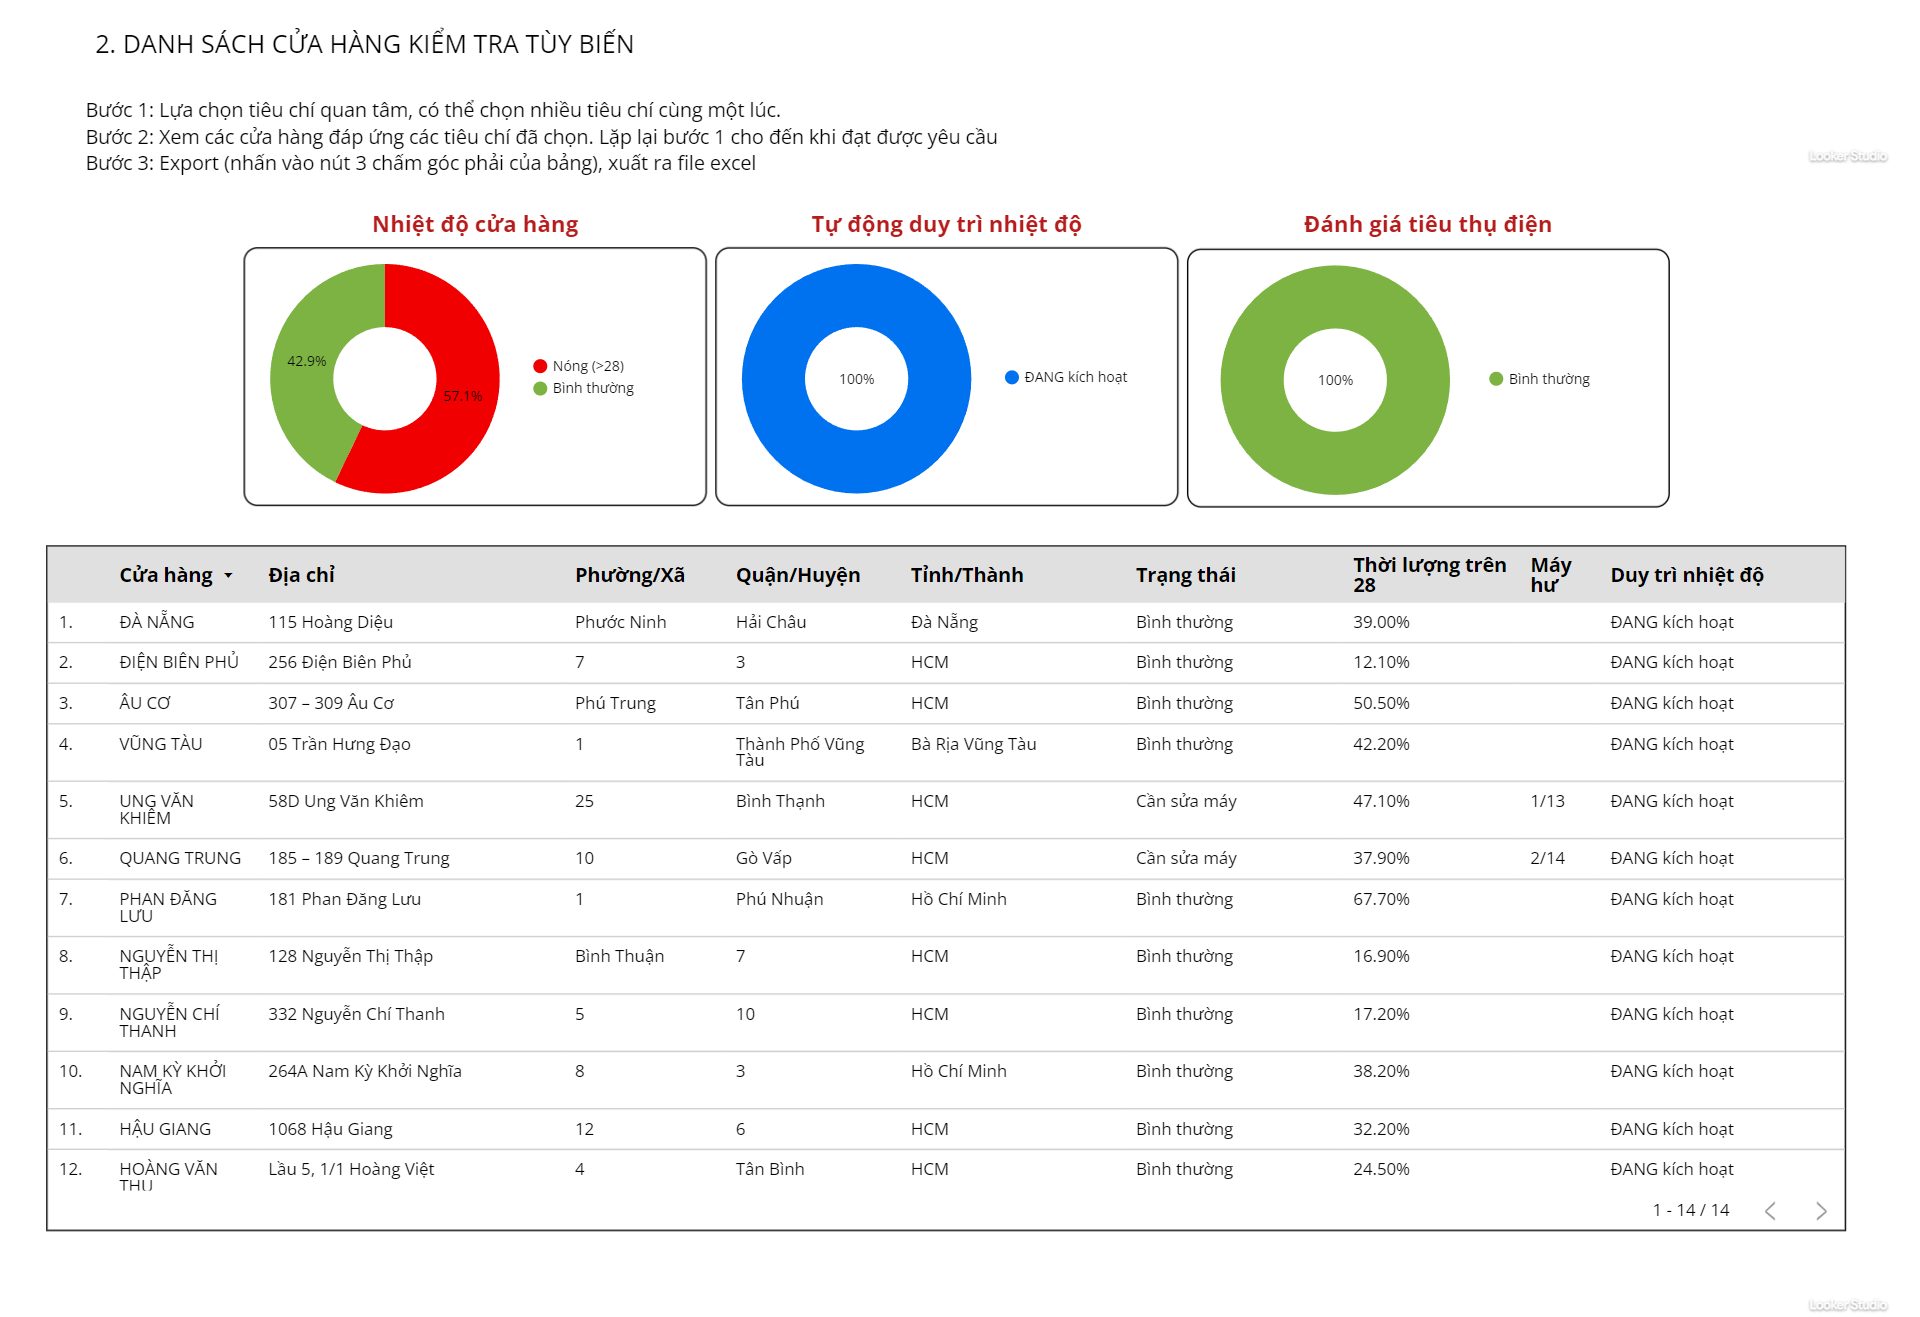Click address 256 Điện Biên Phủ

coord(339,662)
